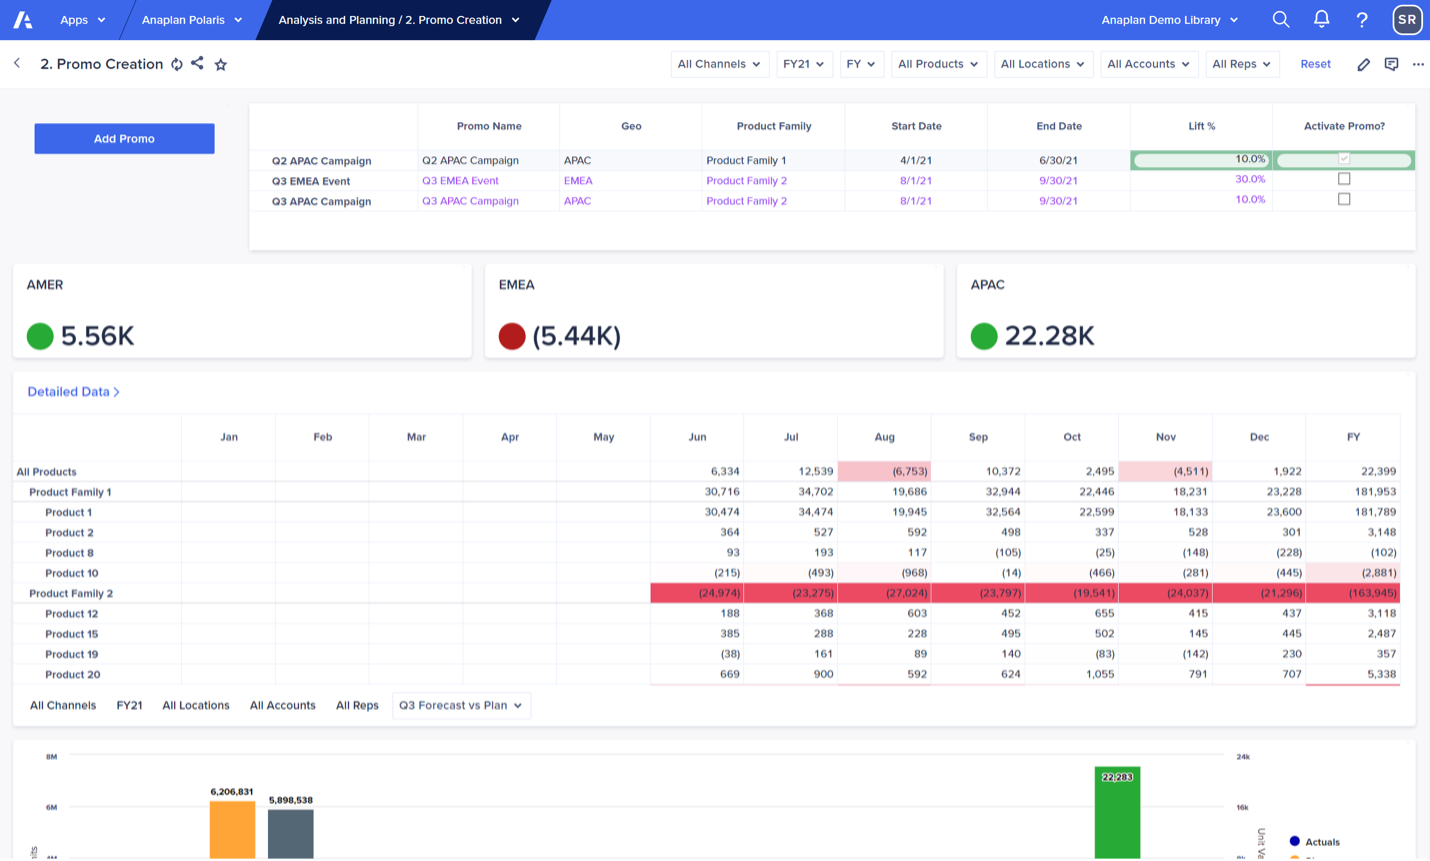Screen dimensions: 1430x861
Task: Open the All Channels filter dropdown
Action: 719,64
